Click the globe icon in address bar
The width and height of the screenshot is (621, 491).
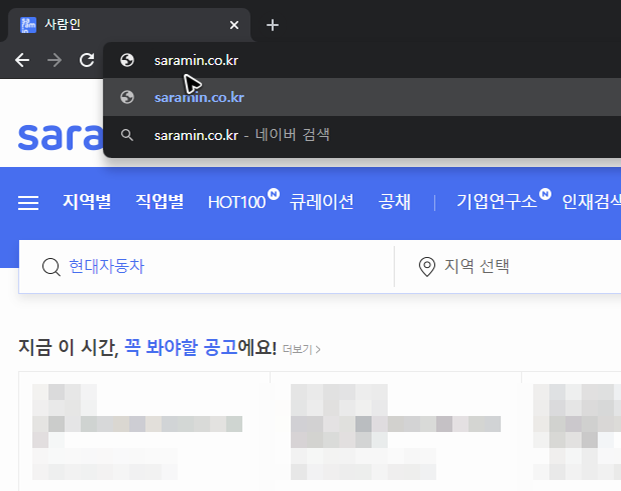click(x=127, y=60)
